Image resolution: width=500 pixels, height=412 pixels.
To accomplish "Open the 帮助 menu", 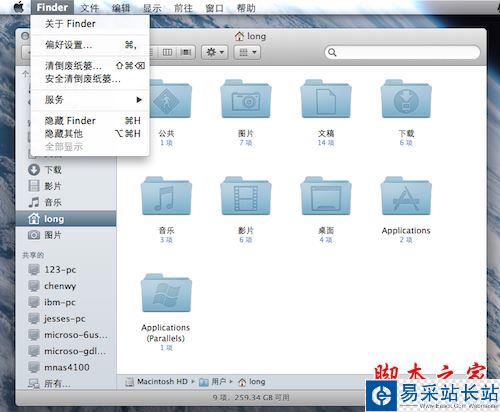I will [246, 7].
